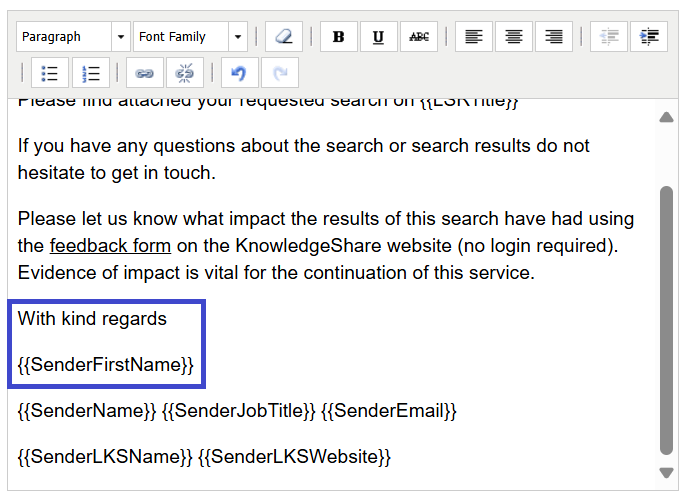Open the Font Family dropdown
This screenshot has width=682, height=499.
click(x=191, y=37)
